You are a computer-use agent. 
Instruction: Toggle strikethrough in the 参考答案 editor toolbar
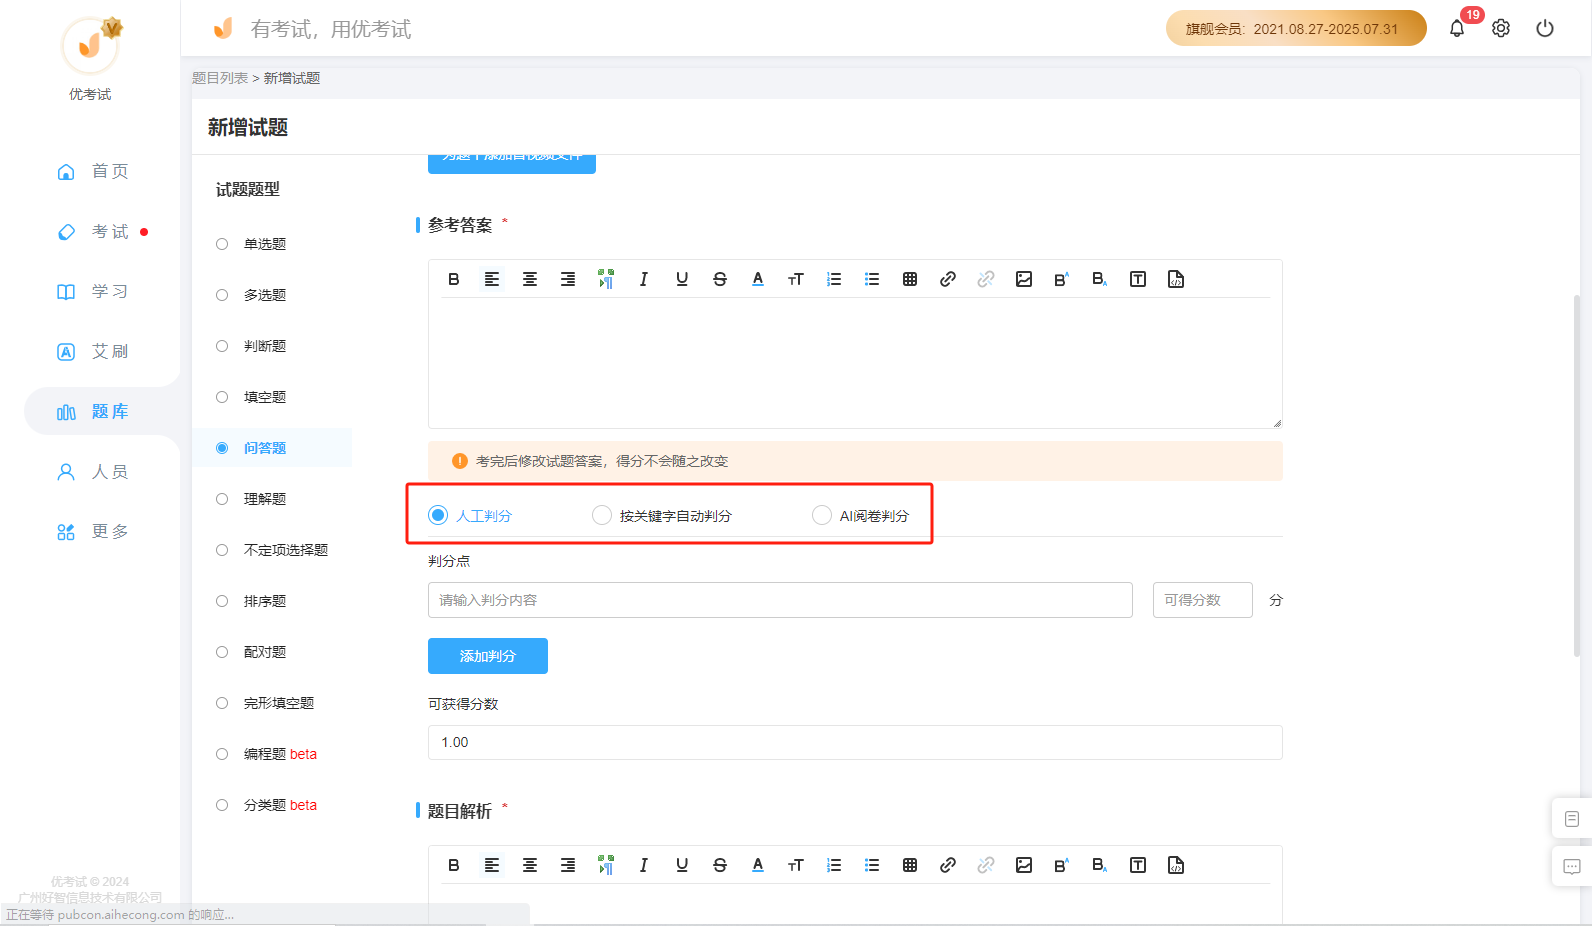(720, 279)
